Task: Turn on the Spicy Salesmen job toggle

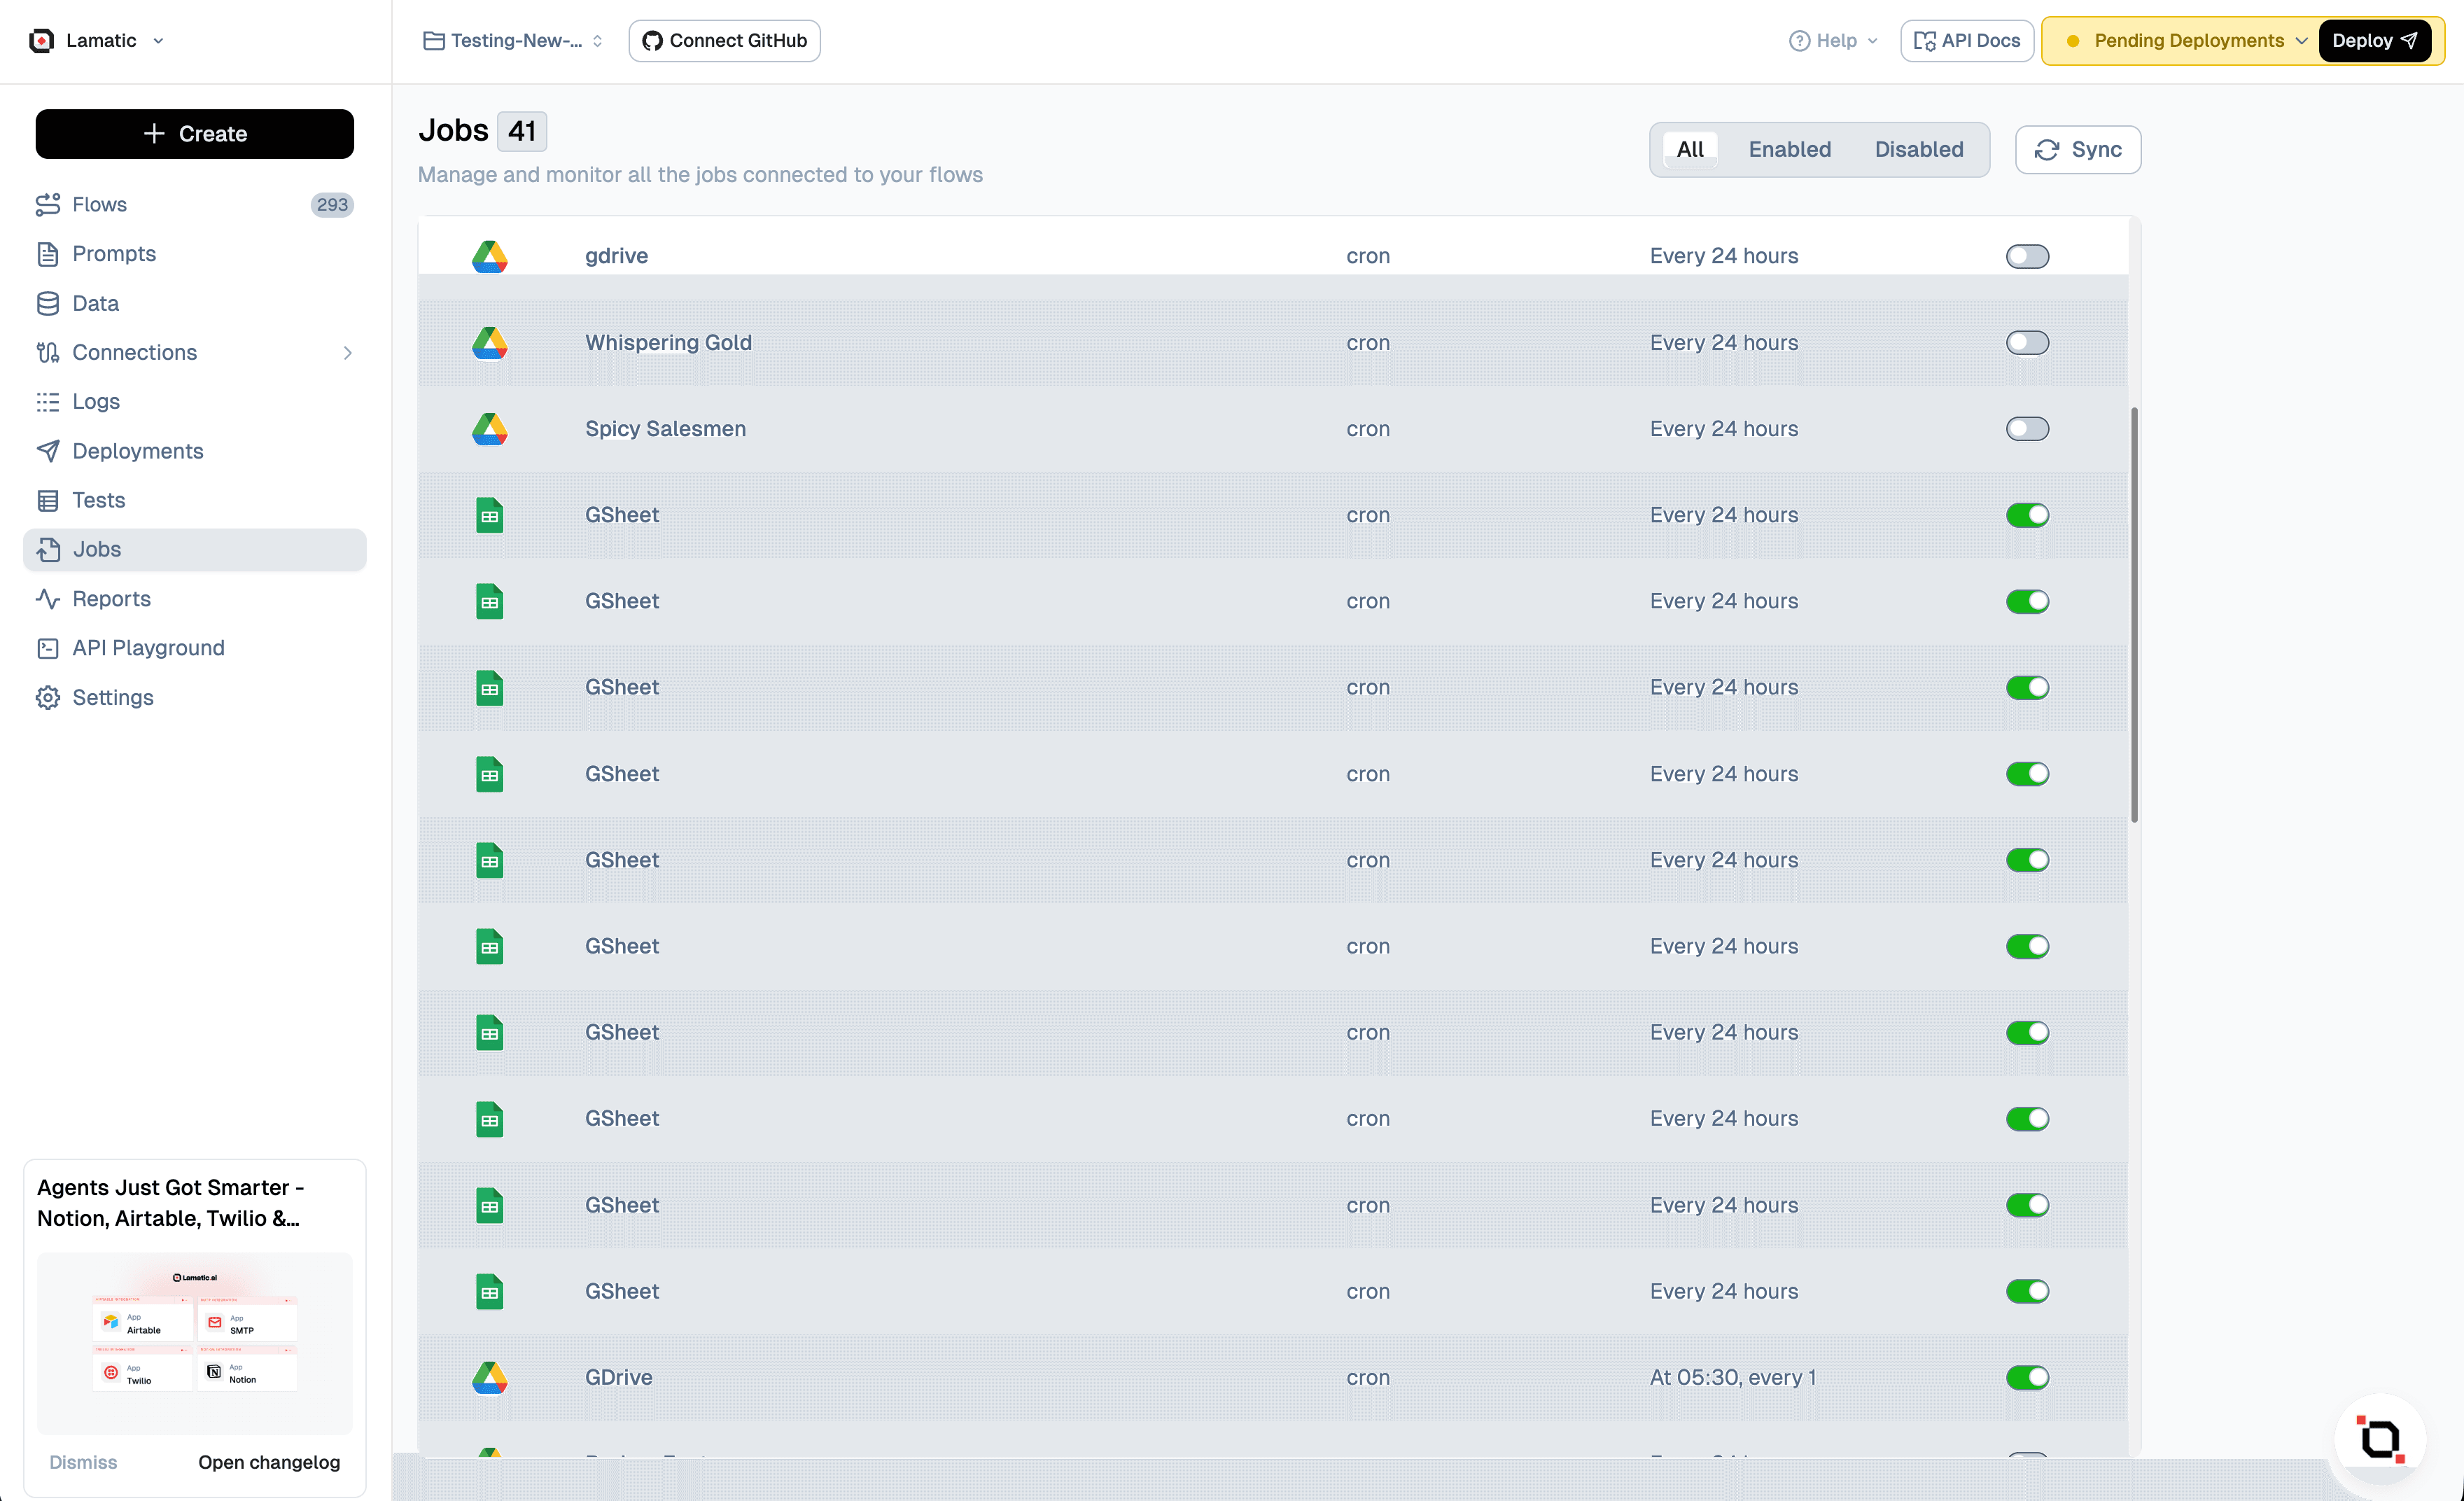Action: (2026, 429)
